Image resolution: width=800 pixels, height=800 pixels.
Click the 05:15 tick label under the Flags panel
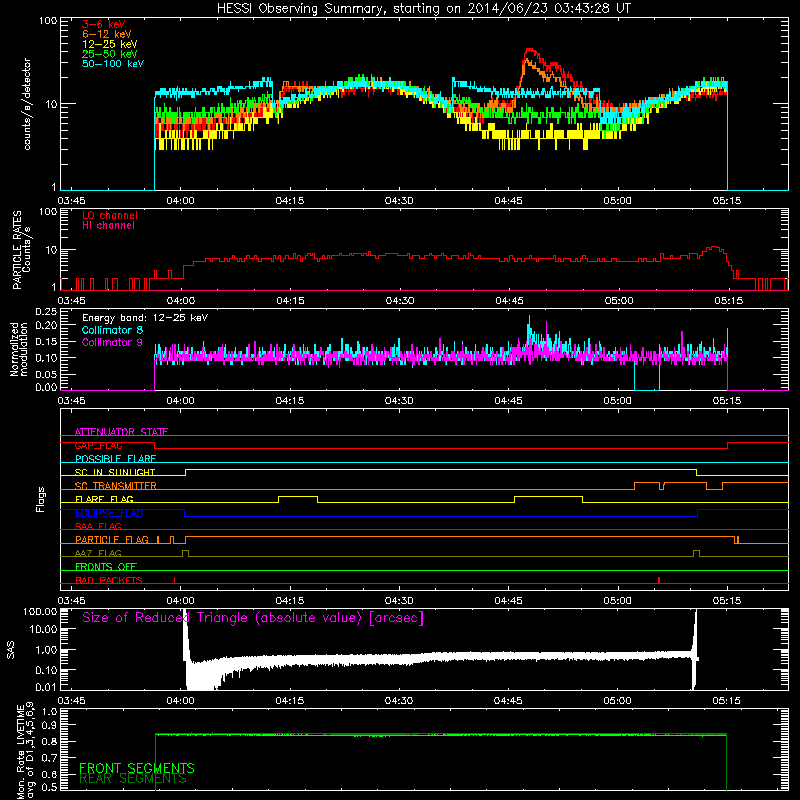[x=727, y=601]
